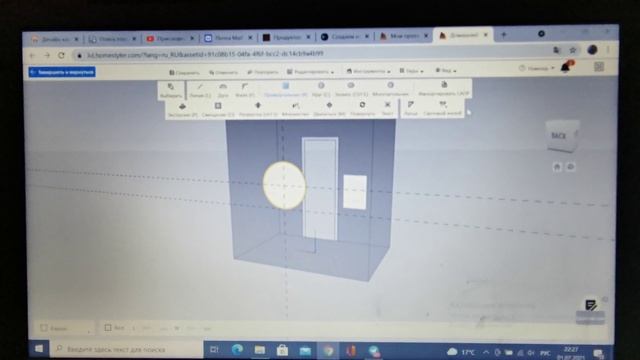
Task: Select the Выбрать (select) tool
Action: point(171,90)
